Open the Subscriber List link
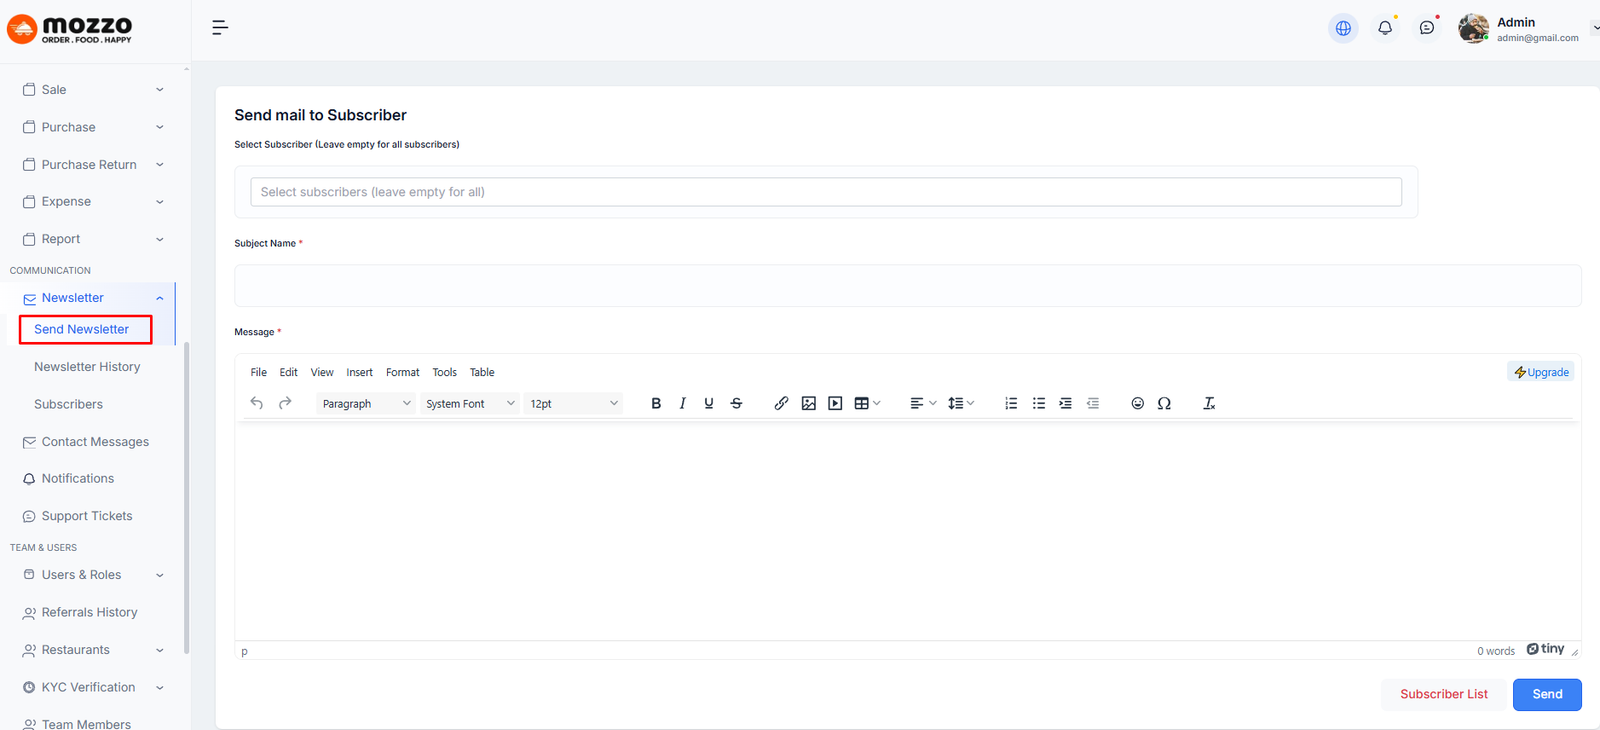Image resolution: width=1600 pixels, height=730 pixels. (1443, 694)
